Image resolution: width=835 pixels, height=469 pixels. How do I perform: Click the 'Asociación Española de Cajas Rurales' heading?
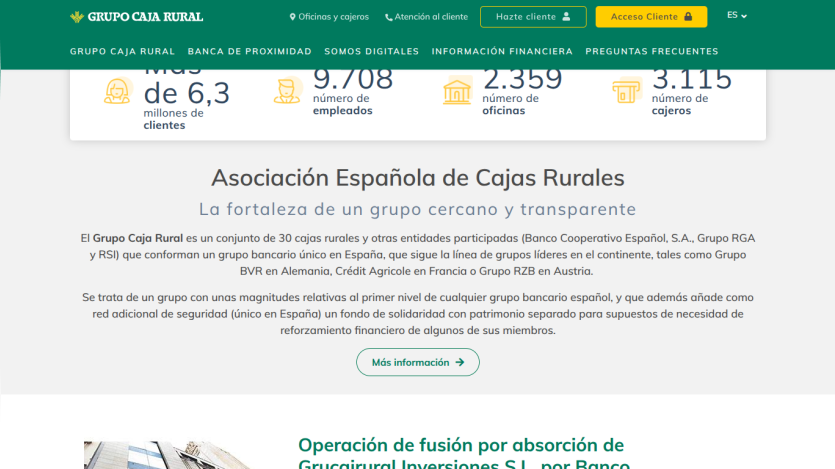point(418,178)
